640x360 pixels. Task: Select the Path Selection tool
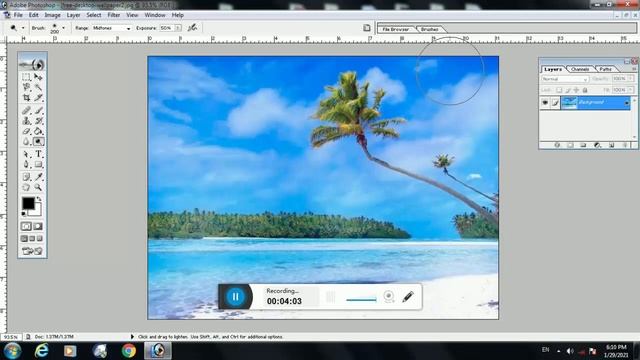(x=27, y=154)
